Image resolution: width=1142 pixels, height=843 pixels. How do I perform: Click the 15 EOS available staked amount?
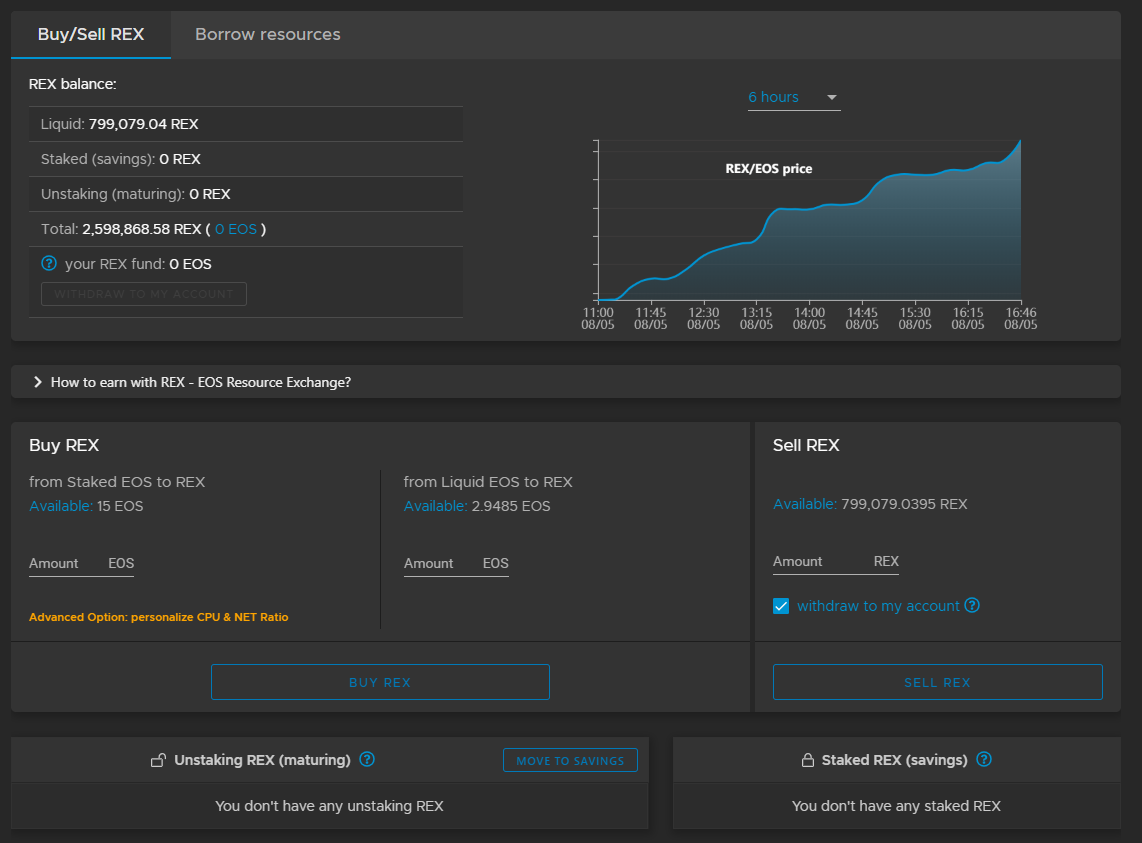(120, 506)
